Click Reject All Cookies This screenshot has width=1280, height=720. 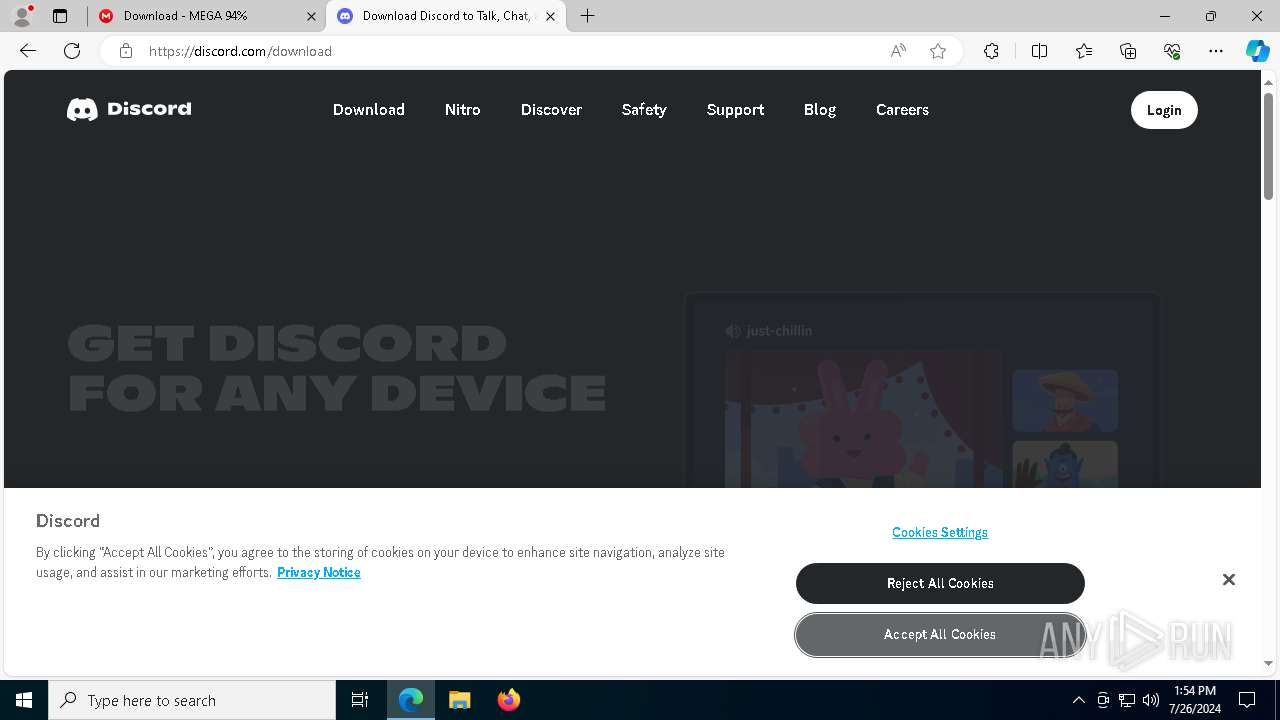tap(940, 583)
